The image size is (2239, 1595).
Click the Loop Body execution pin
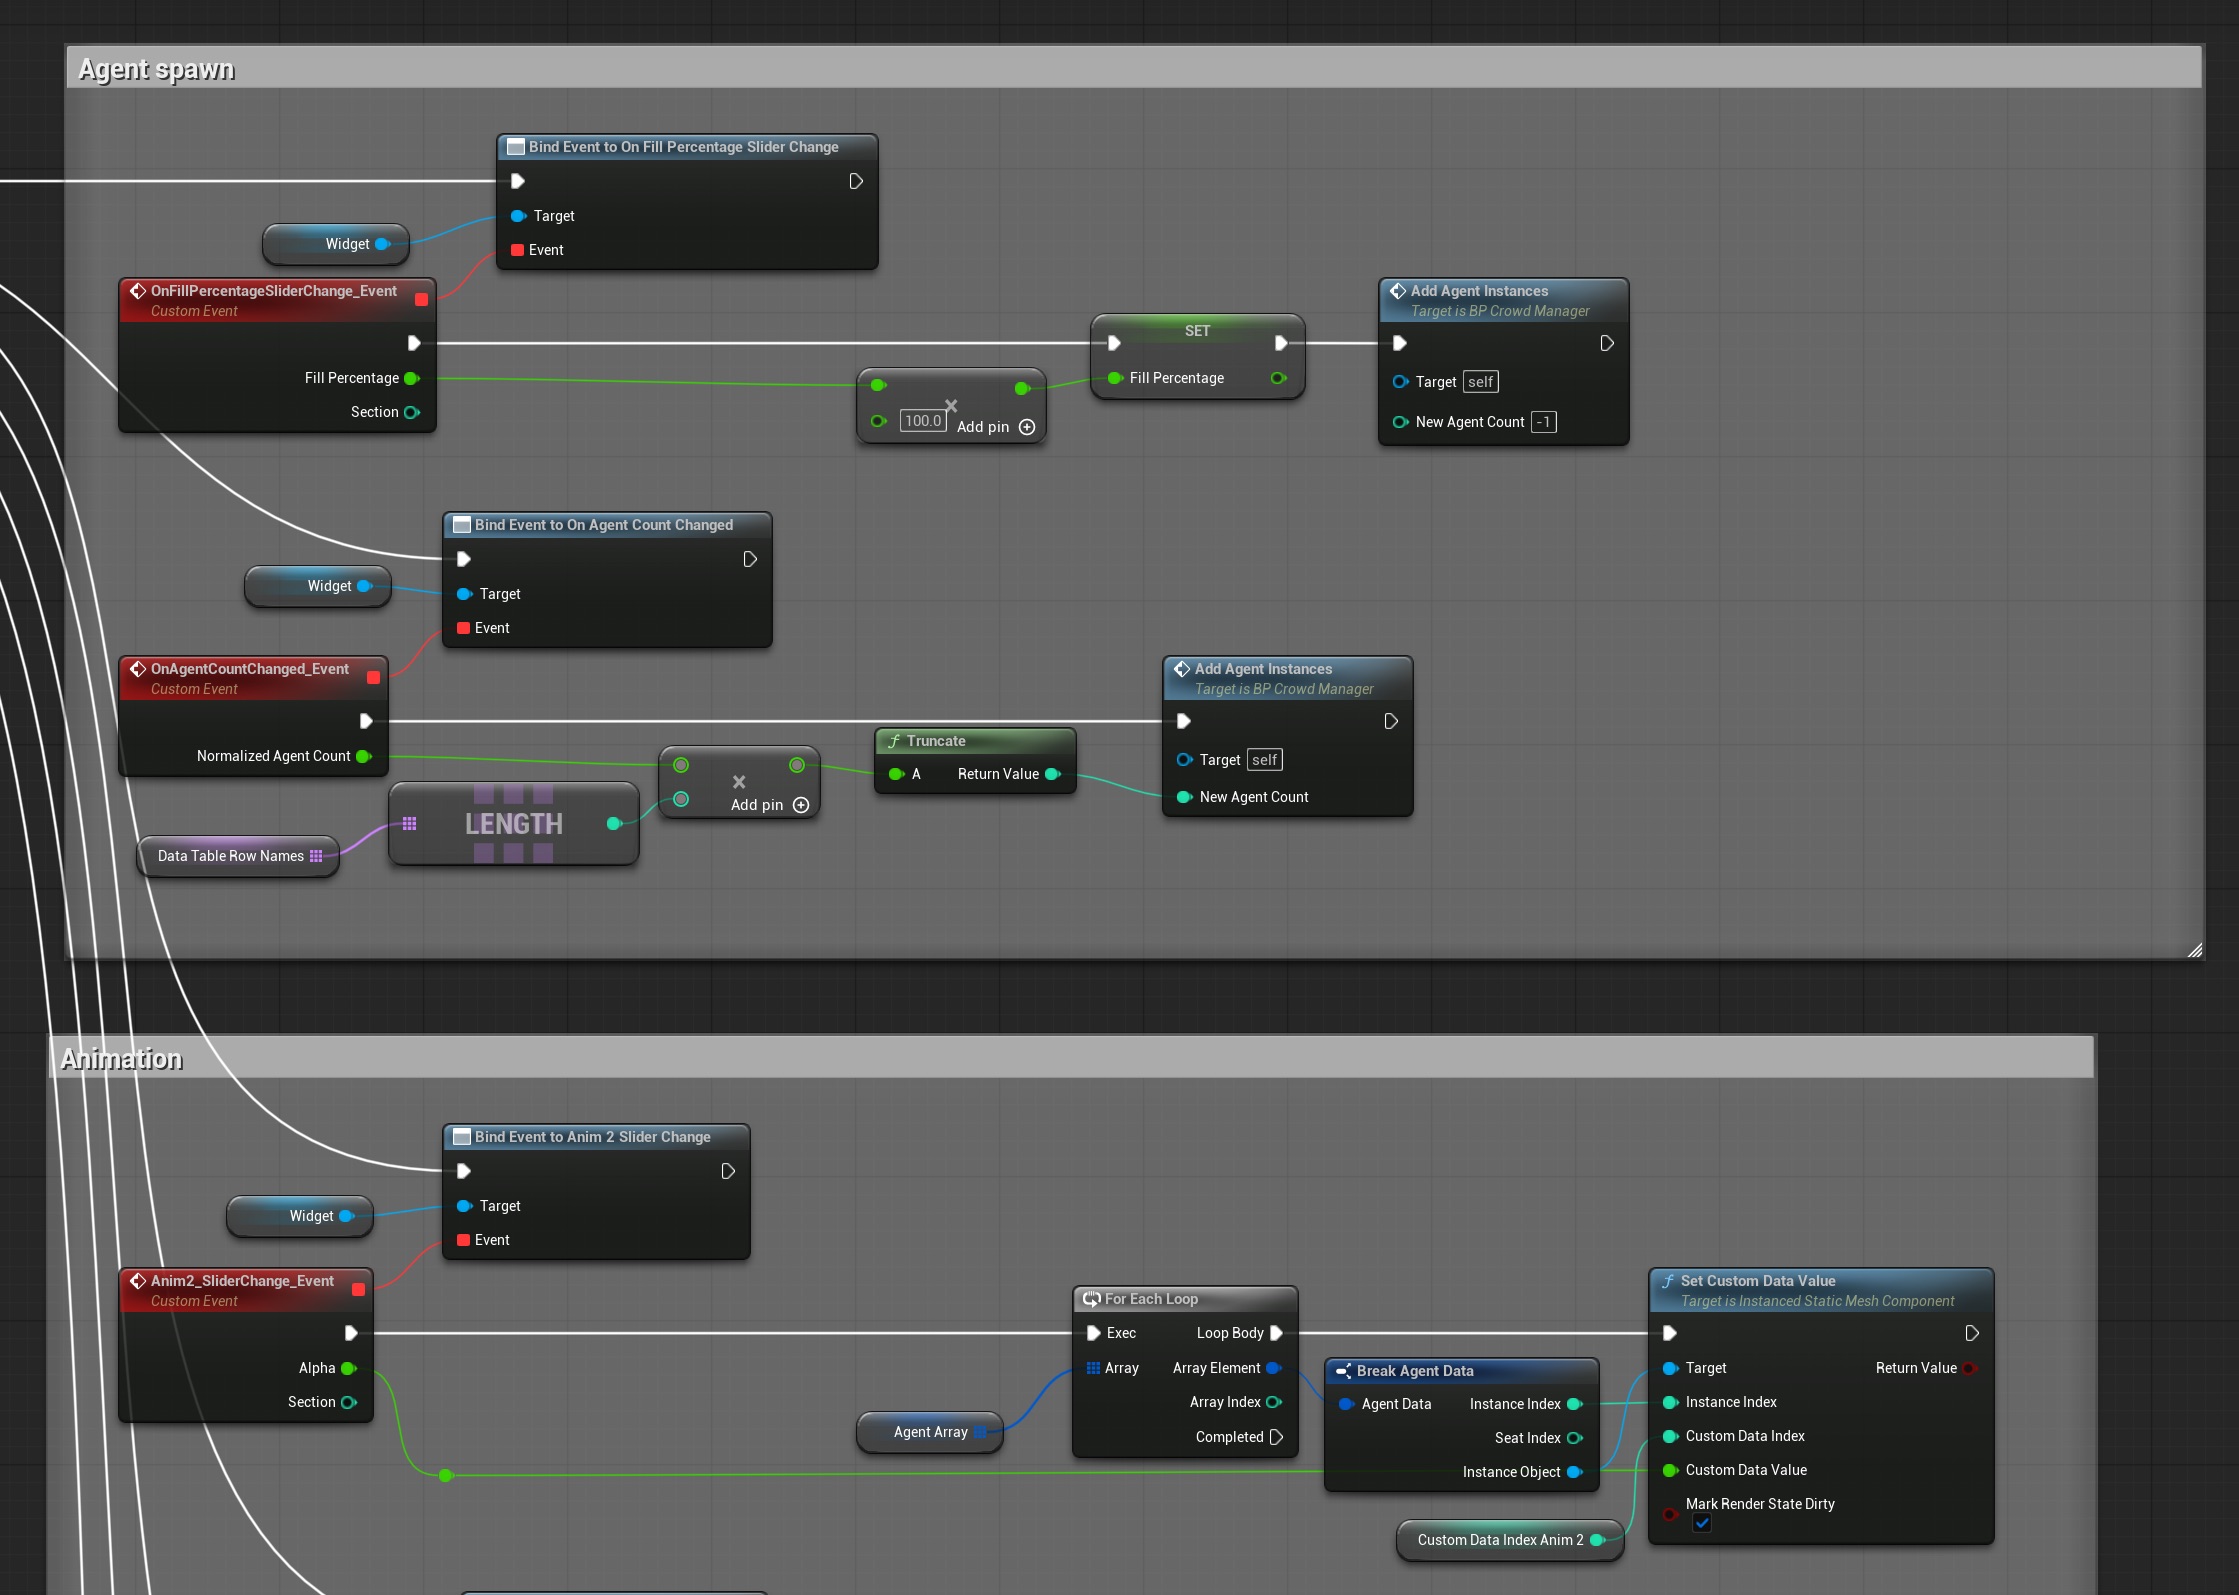[x=1276, y=1333]
